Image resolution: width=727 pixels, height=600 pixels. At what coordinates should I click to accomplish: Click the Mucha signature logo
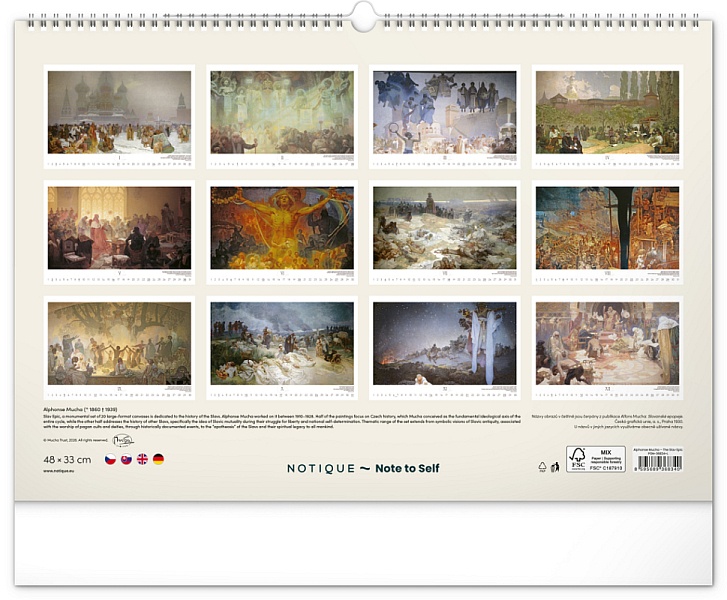[123, 440]
